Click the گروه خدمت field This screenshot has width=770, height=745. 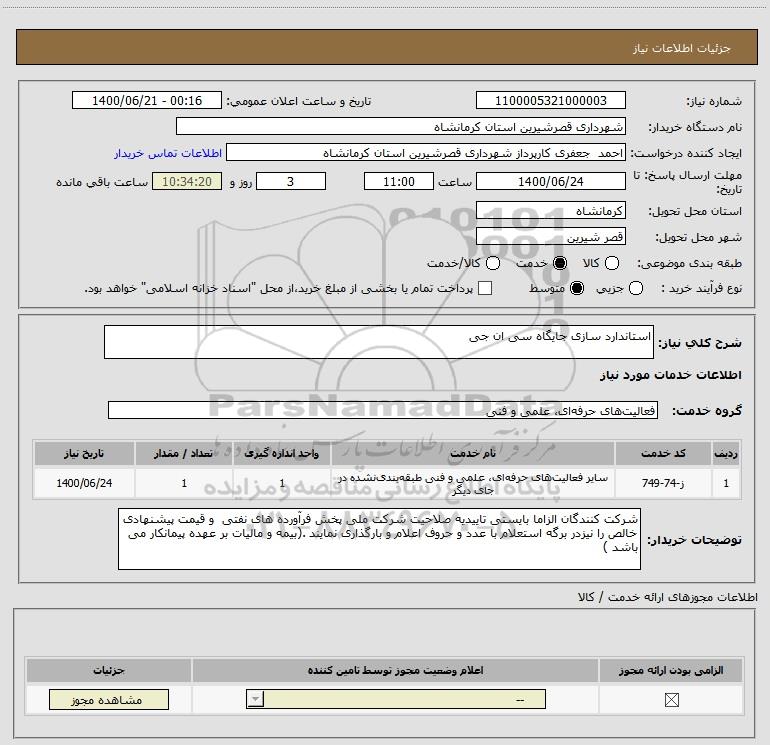point(383,410)
